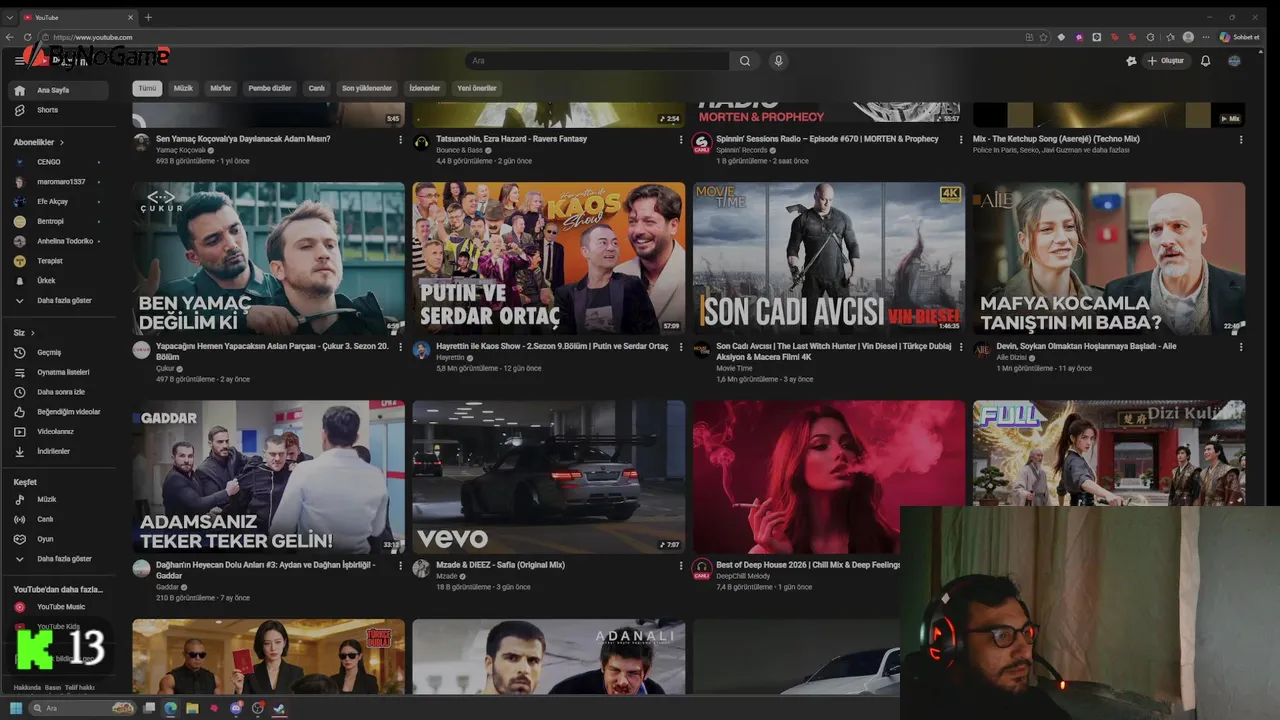Open Steam from the taskbar

(279, 708)
